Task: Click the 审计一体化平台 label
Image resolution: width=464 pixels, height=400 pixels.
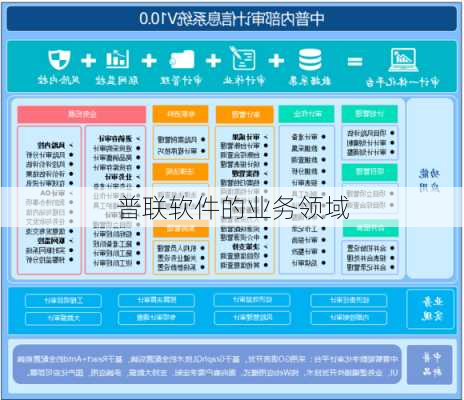Action: pos(403,82)
